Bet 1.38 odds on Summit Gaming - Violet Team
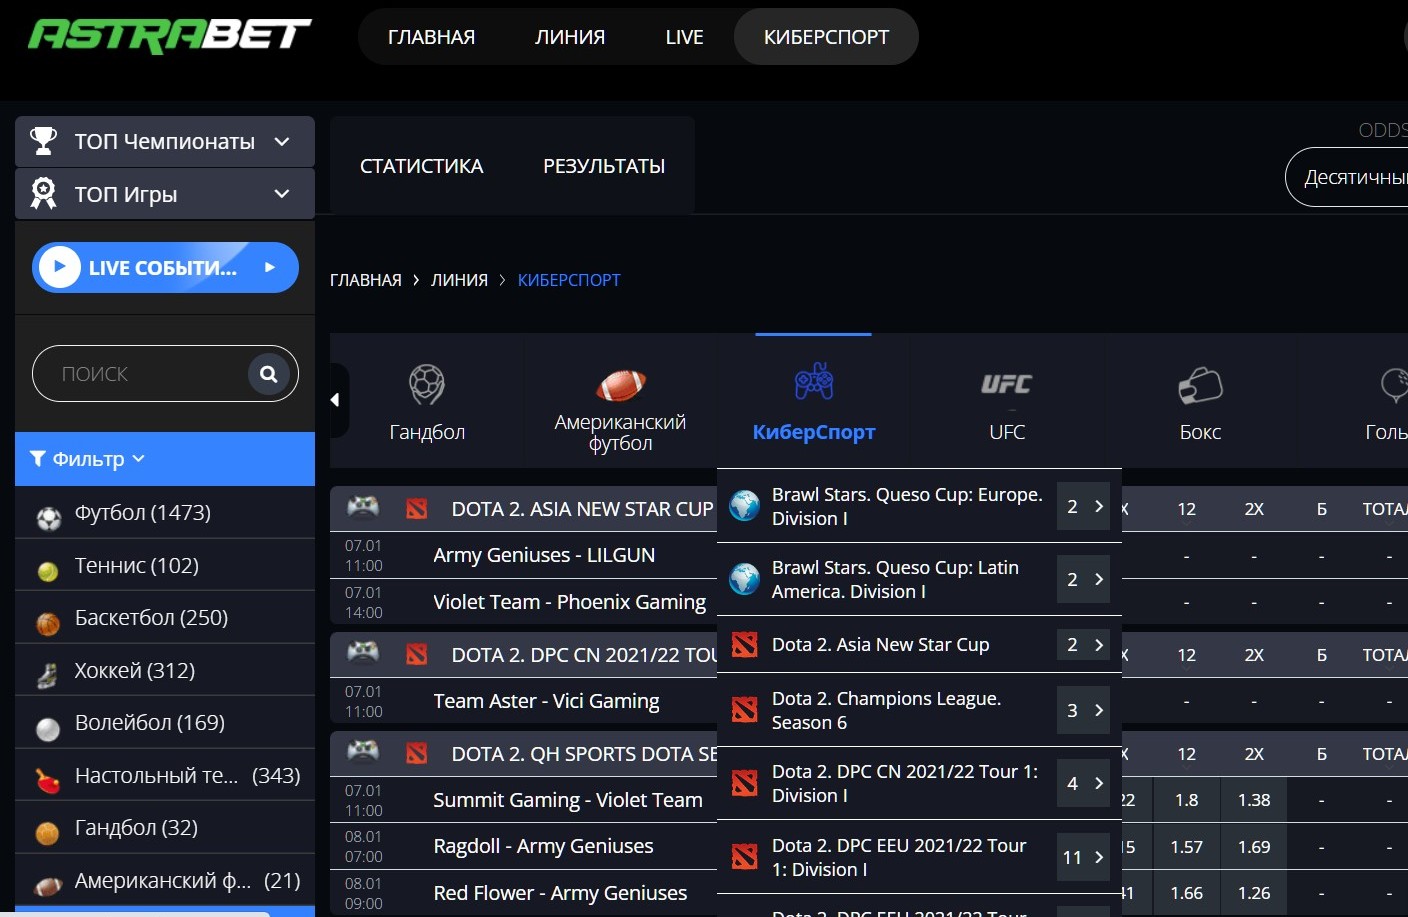This screenshot has height=917, width=1408. tap(1254, 800)
